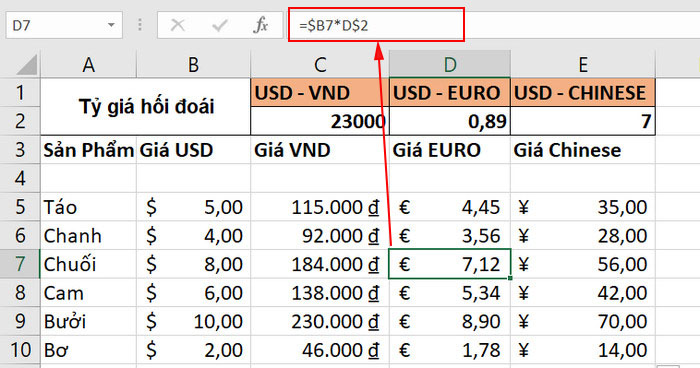
Task: Select row 8 header
Action: tap(20, 293)
